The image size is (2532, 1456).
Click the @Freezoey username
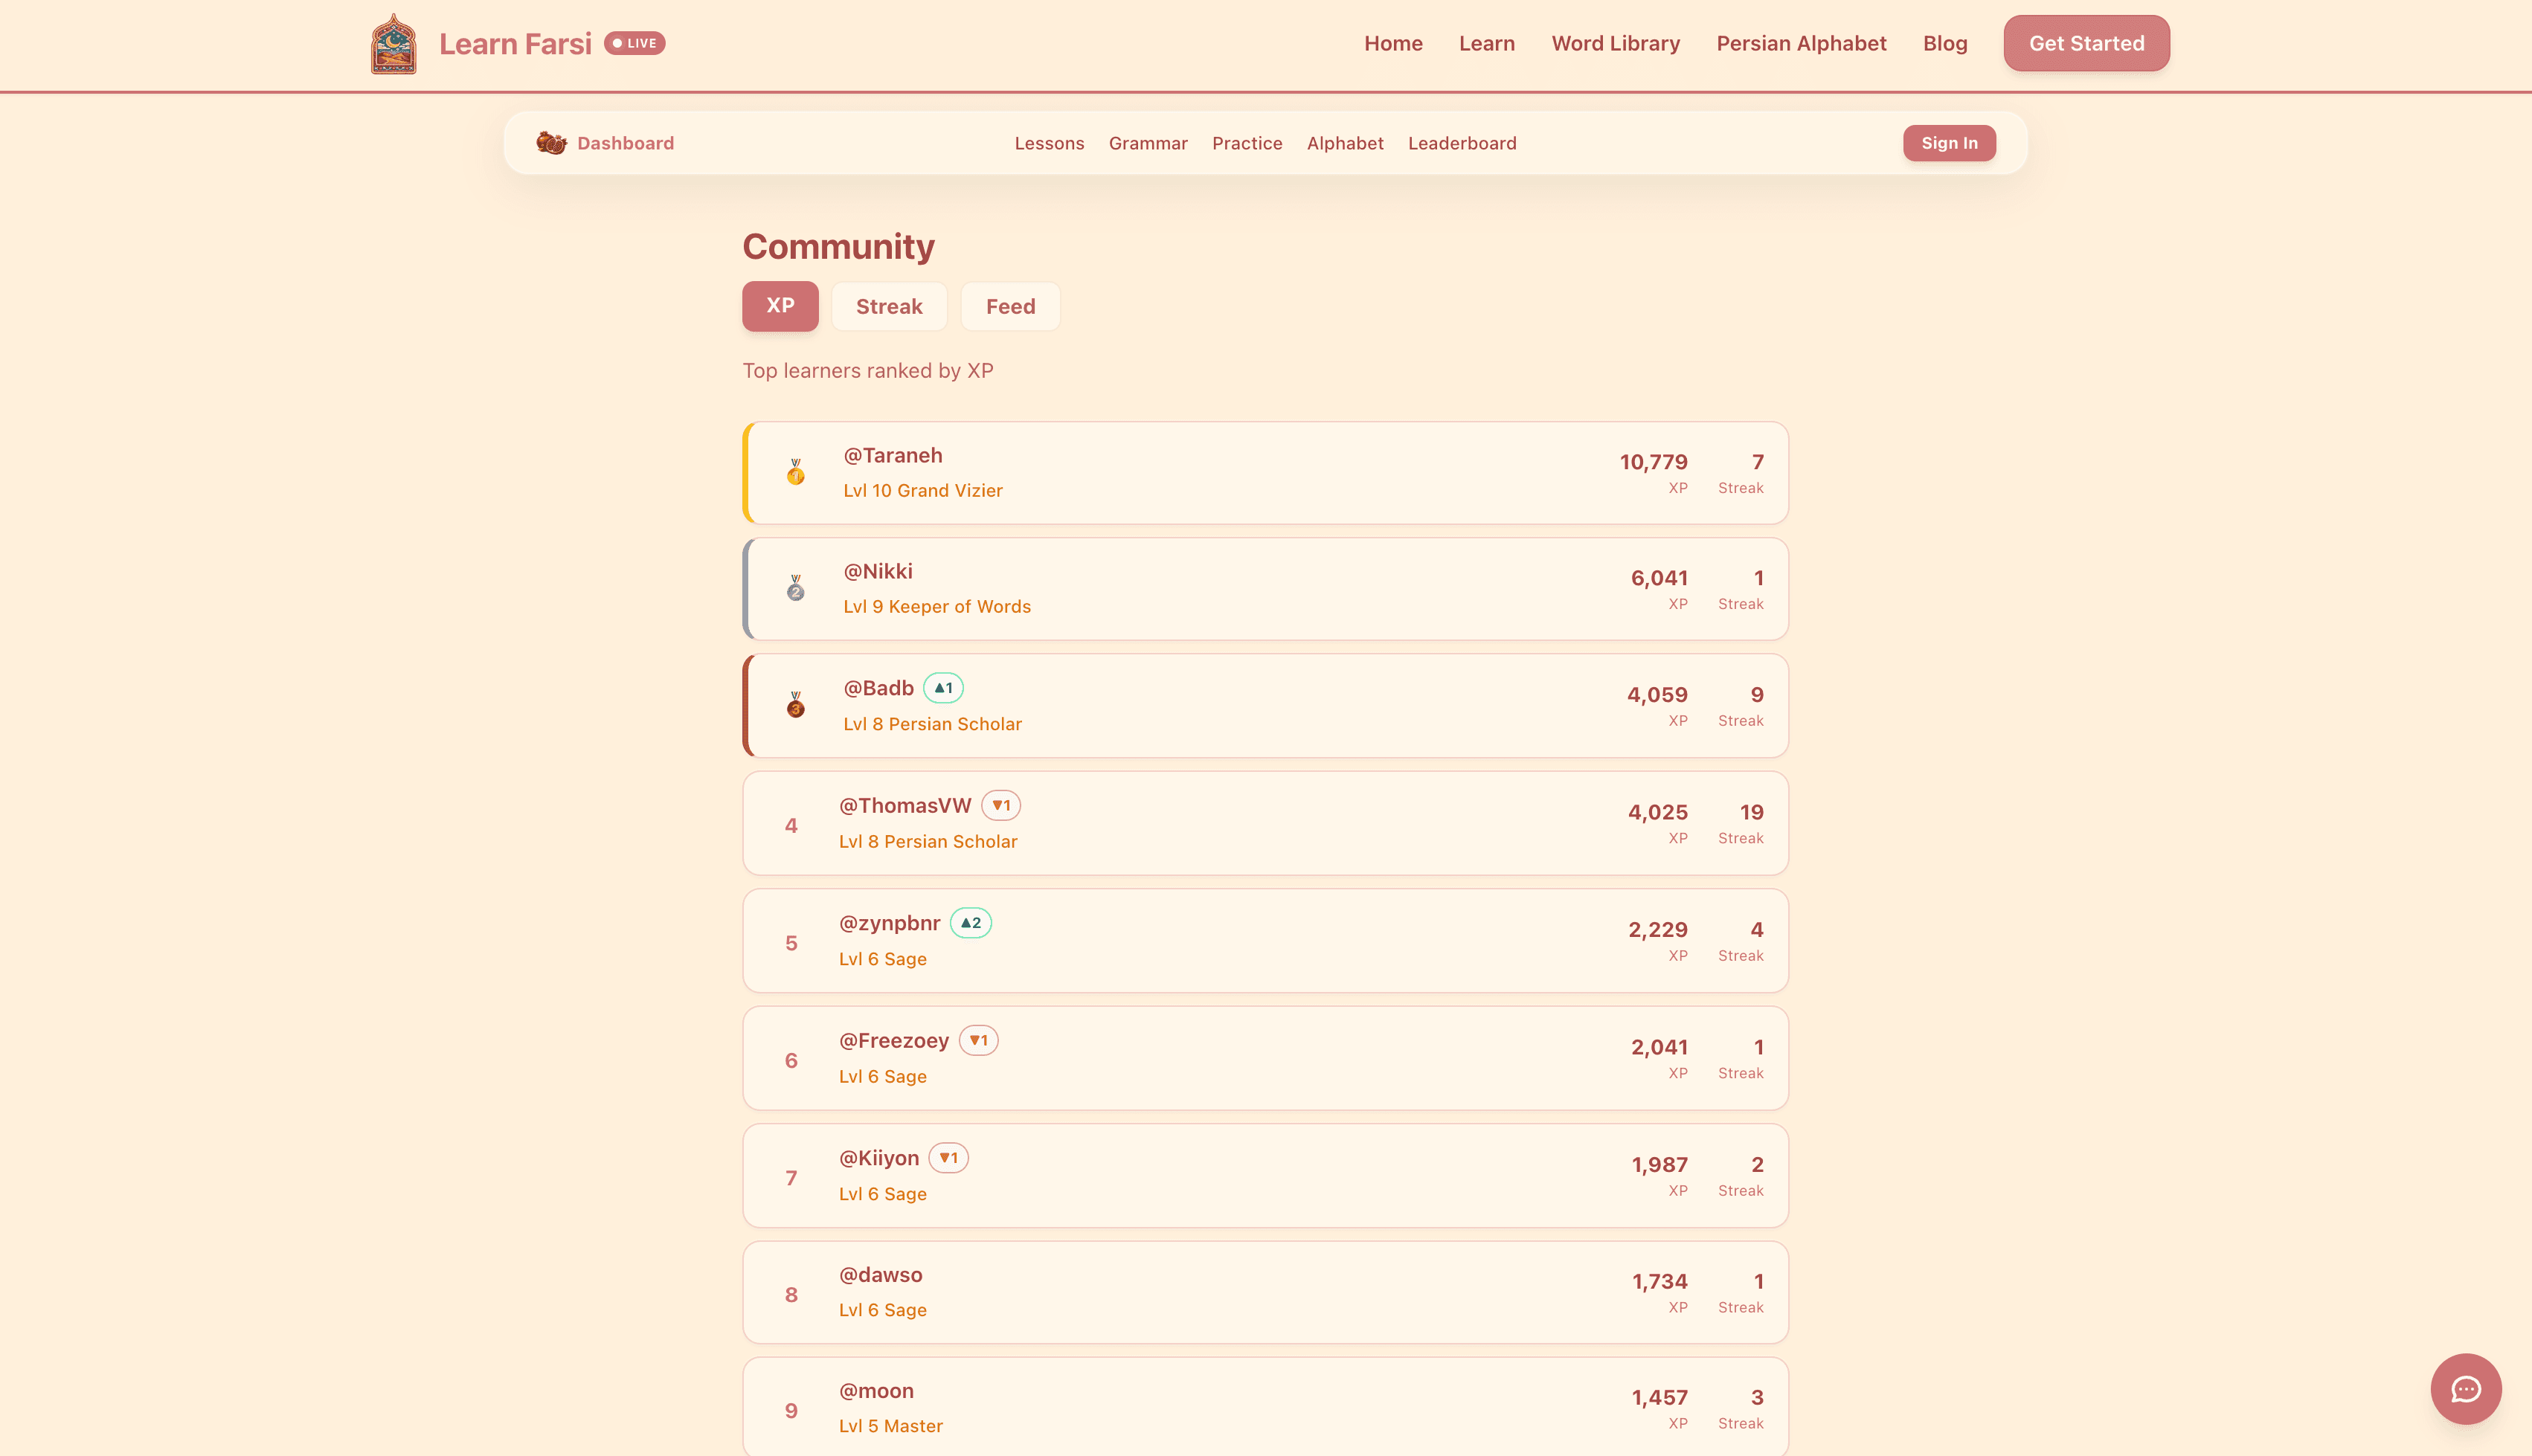click(x=894, y=1040)
